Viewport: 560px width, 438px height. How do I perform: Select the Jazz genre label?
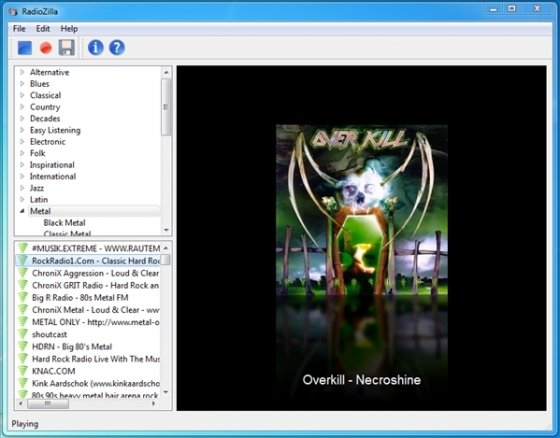(37, 188)
